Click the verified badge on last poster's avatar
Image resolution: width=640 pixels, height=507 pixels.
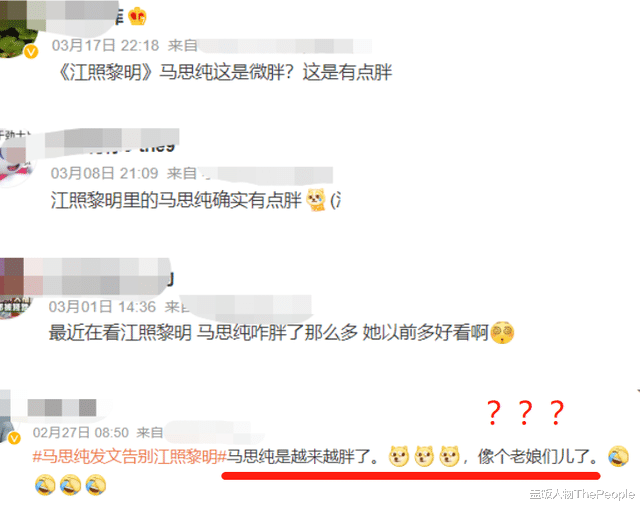(x=14, y=438)
